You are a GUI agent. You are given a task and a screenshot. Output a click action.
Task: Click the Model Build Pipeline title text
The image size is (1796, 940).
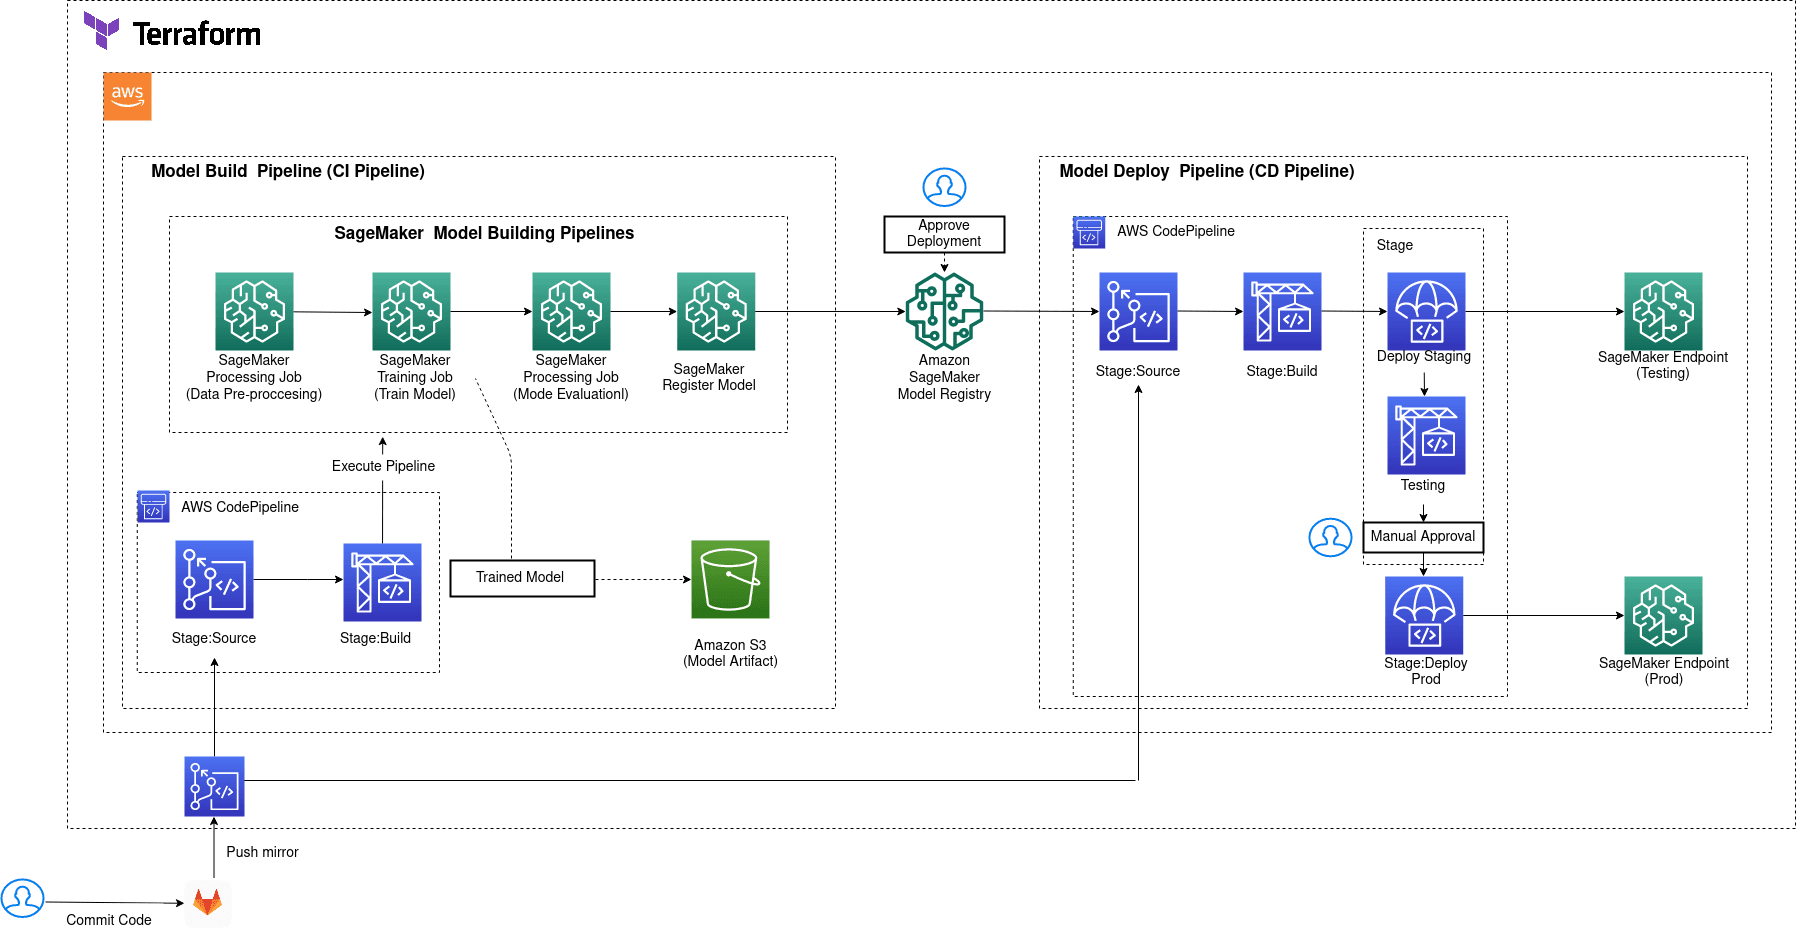tap(288, 171)
